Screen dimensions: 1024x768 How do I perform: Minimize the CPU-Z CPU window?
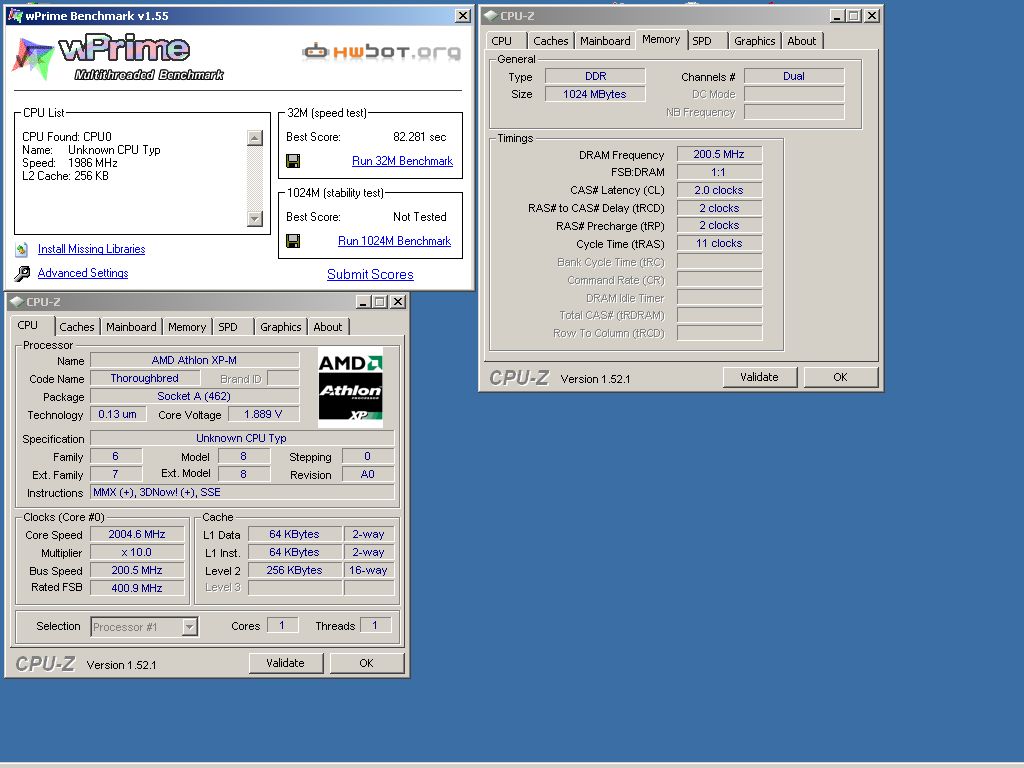[364, 302]
